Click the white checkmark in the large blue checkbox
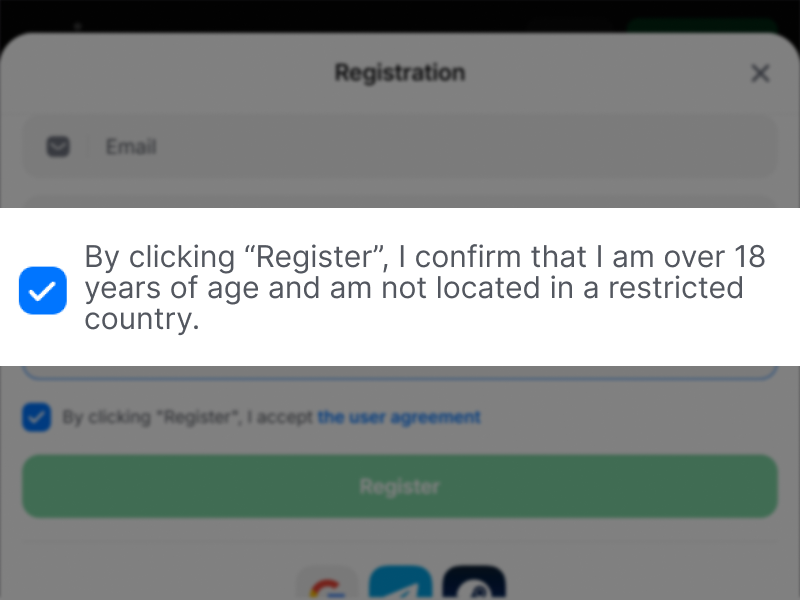800x600 pixels. 42,290
